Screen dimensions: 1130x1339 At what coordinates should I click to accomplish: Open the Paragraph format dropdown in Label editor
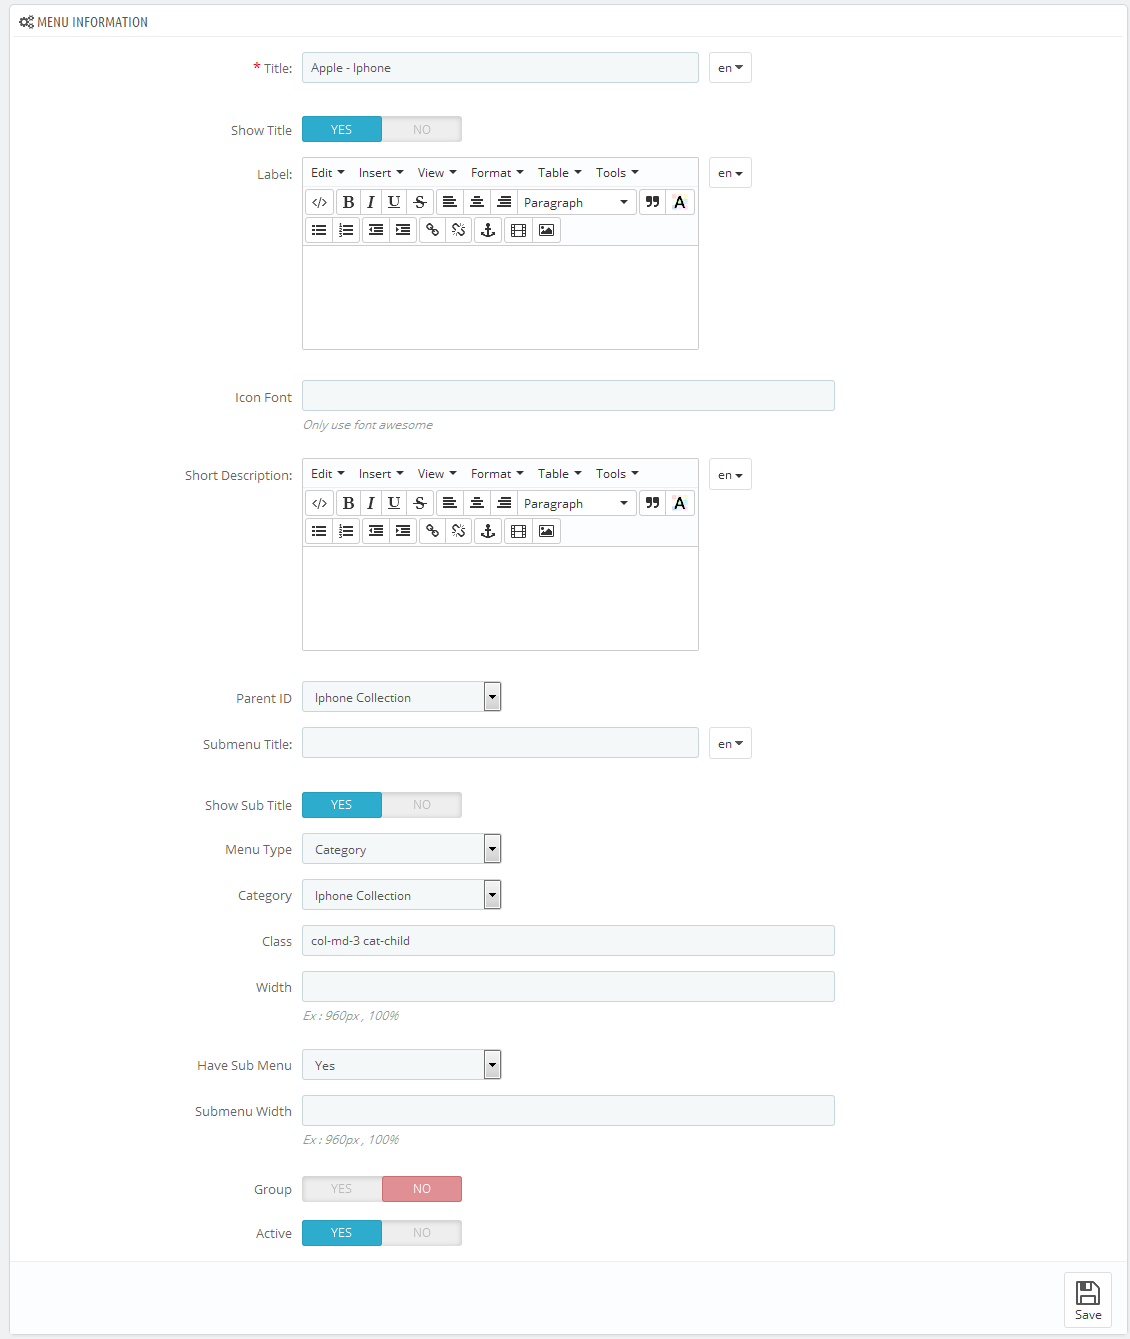(577, 202)
